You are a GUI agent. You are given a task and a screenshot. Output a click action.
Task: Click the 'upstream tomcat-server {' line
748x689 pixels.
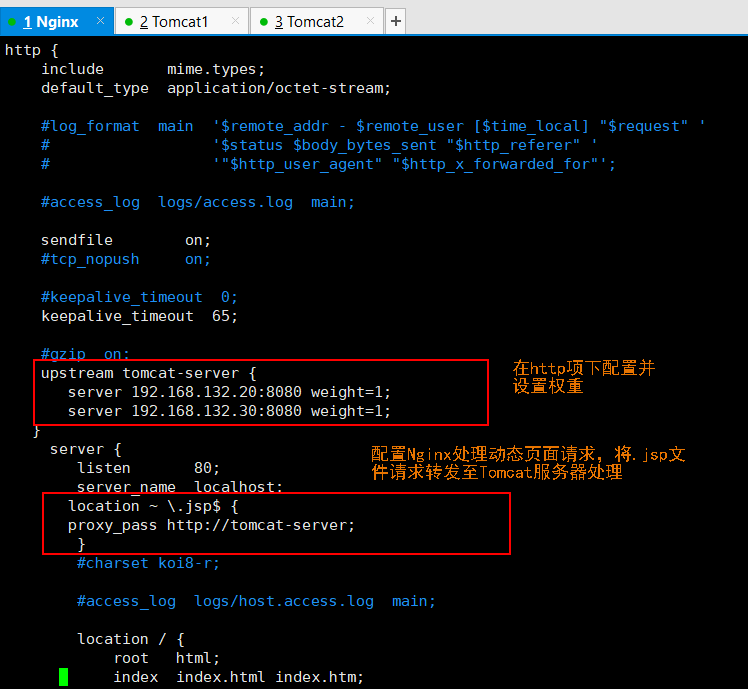148,373
